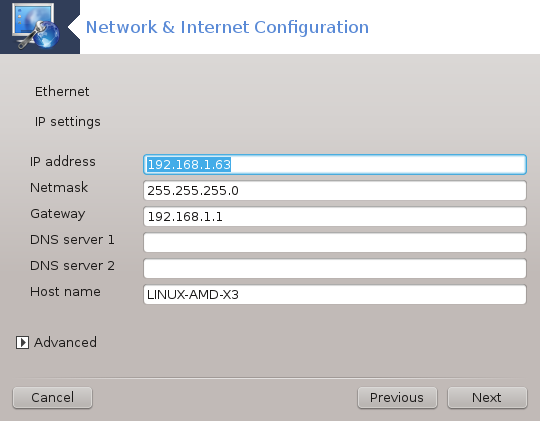Click the empty DNS server 2 field
Screen dimensions: 540x421
point(335,268)
